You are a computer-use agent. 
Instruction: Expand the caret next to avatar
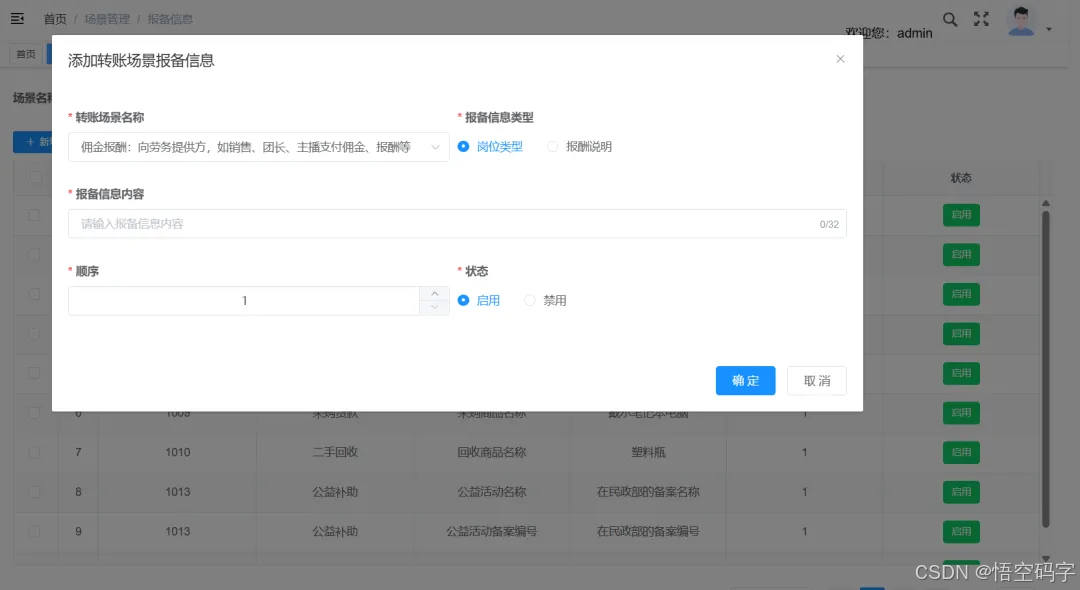[x=1049, y=29]
